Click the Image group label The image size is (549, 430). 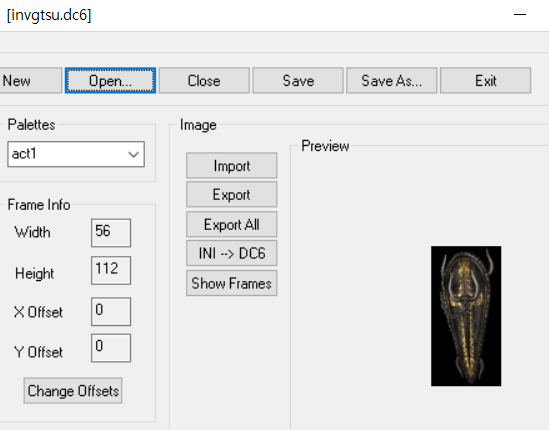198,125
